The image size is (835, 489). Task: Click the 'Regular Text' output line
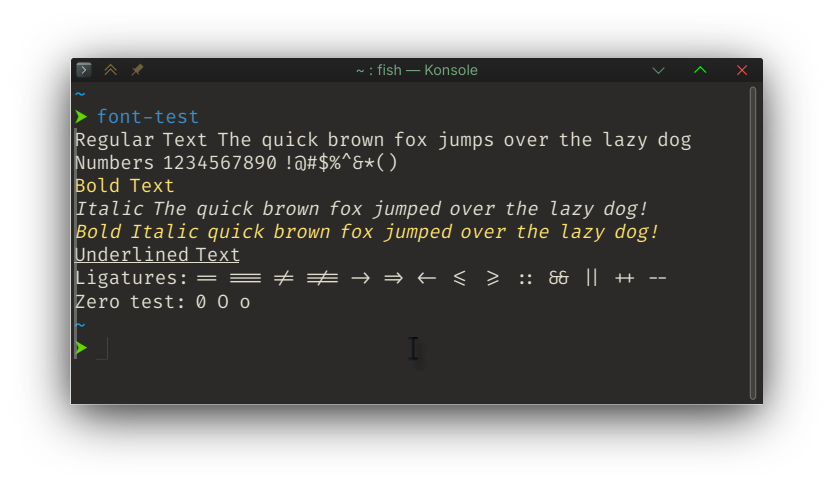coord(383,140)
